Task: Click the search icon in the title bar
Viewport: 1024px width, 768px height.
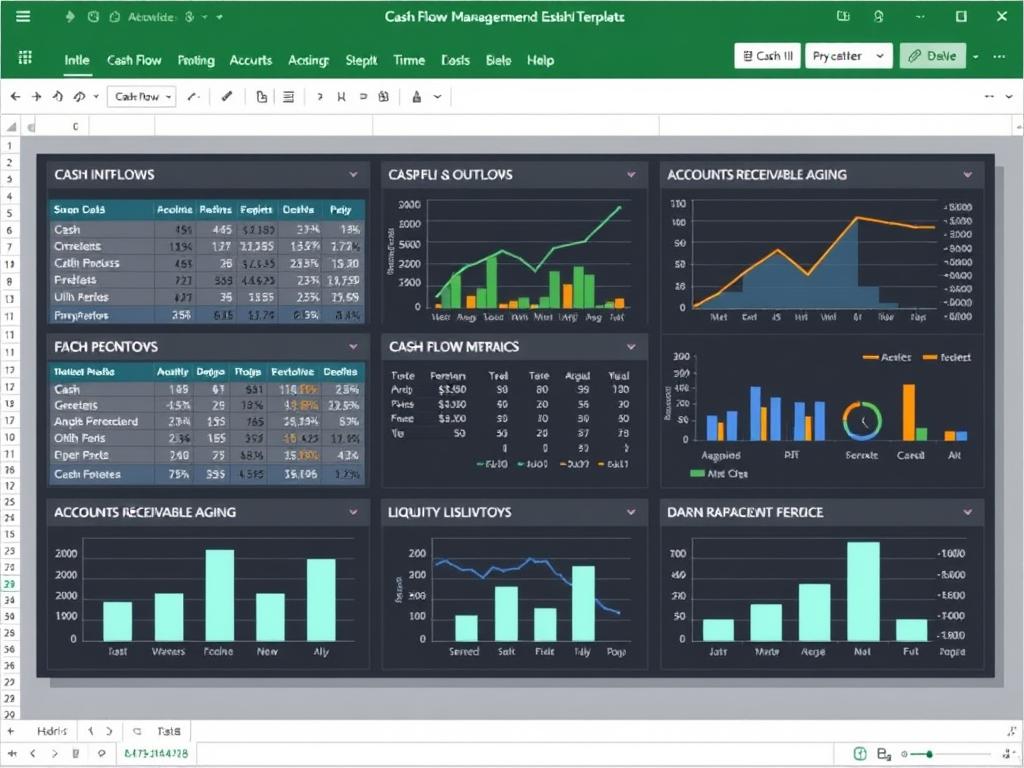Action: pos(879,16)
